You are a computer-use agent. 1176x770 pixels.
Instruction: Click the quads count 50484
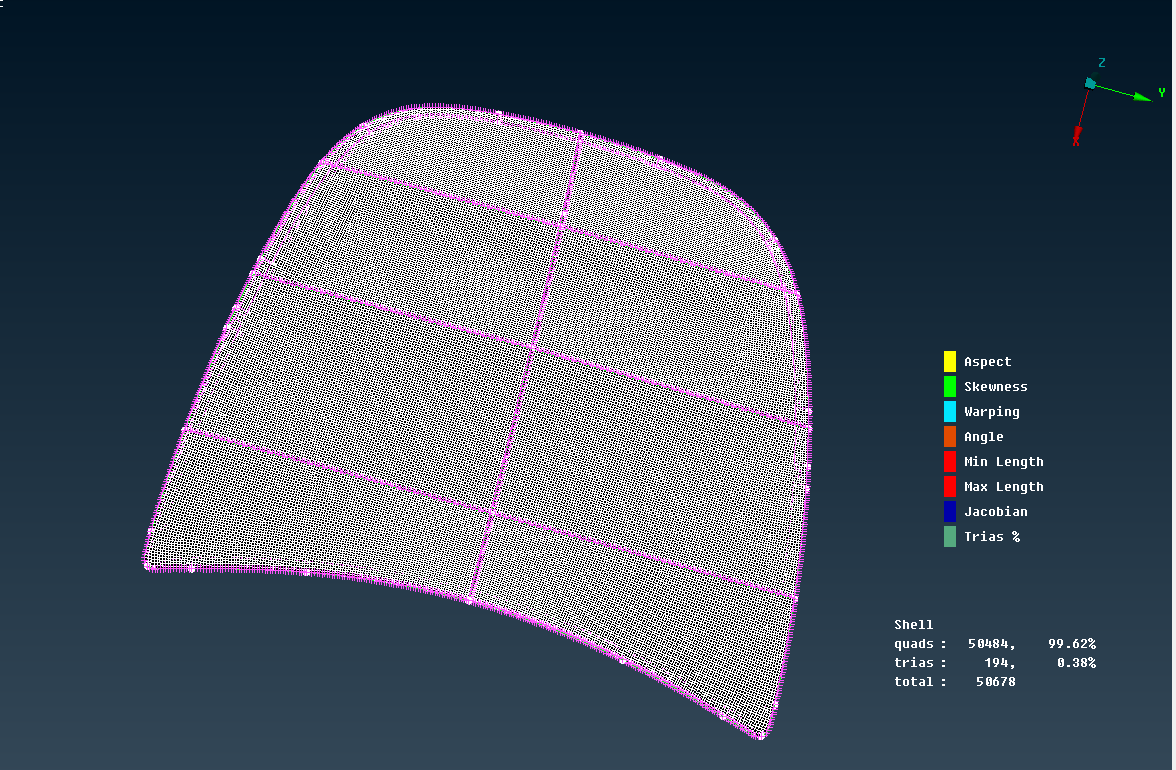pos(992,644)
